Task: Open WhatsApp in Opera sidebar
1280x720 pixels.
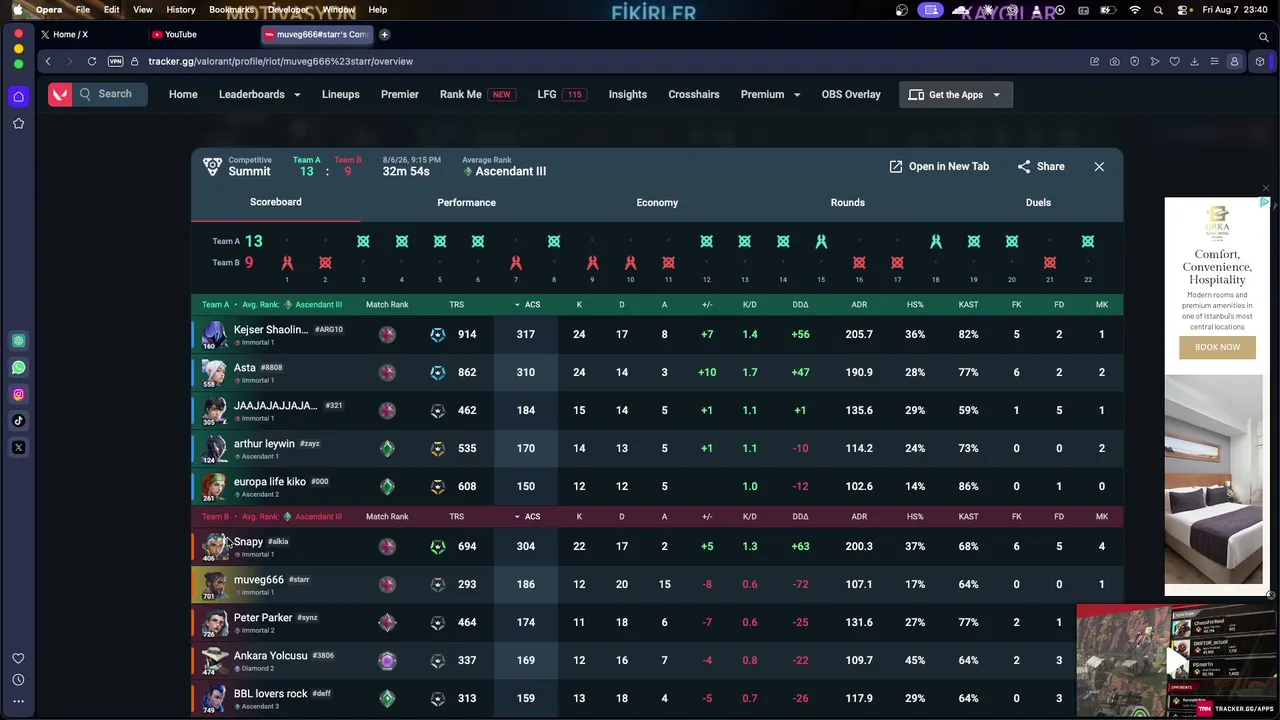Action: [18, 368]
